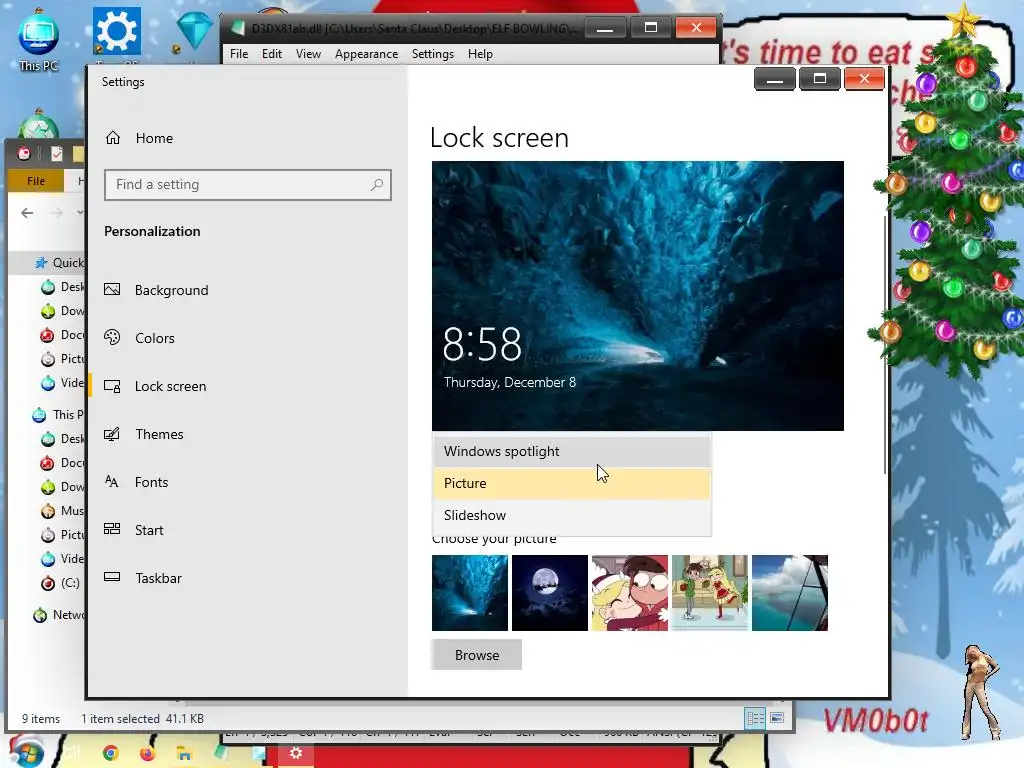Maximize the Settings window
Image resolution: width=1024 pixels, height=768 pixels.
(x=820, y=79)
